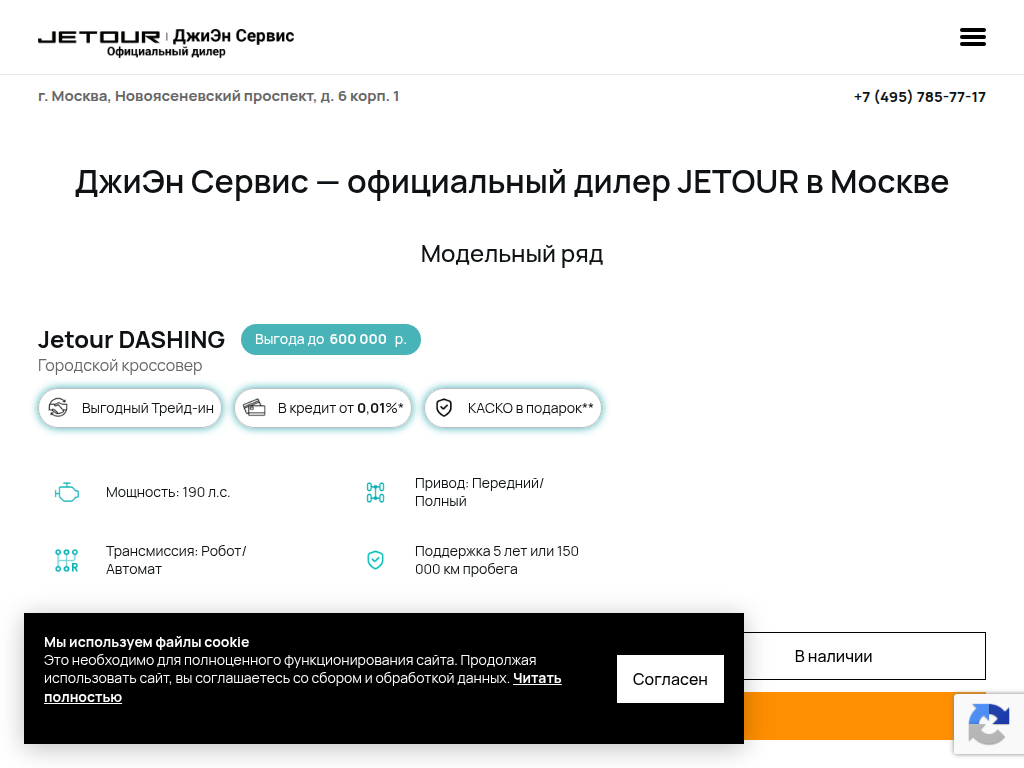Screen dimensions: 1024x768
Task: Select the Выгодный Трейд-ин offer
Action: click(130, 408)
